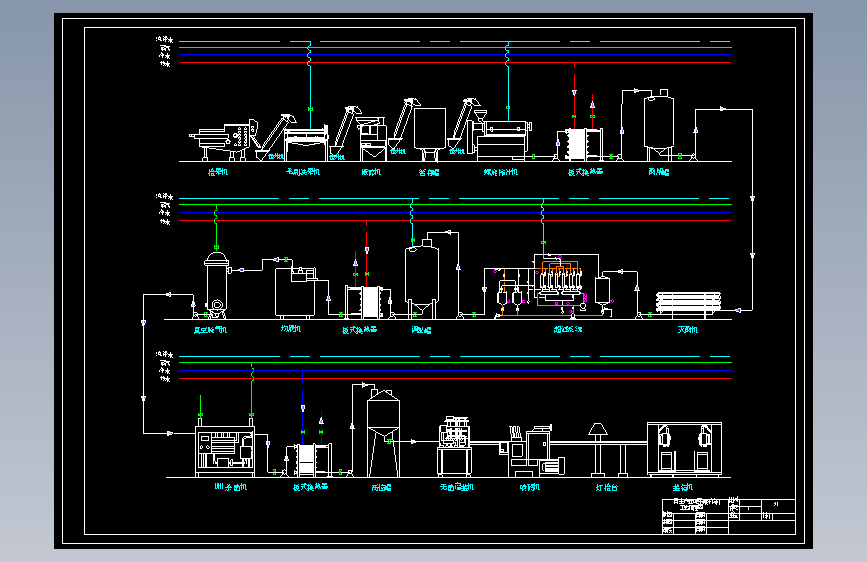Select the packing machine enclosure
Image resolution: width=867 pixels, height=562 pixels.
[x=685, y=449]
